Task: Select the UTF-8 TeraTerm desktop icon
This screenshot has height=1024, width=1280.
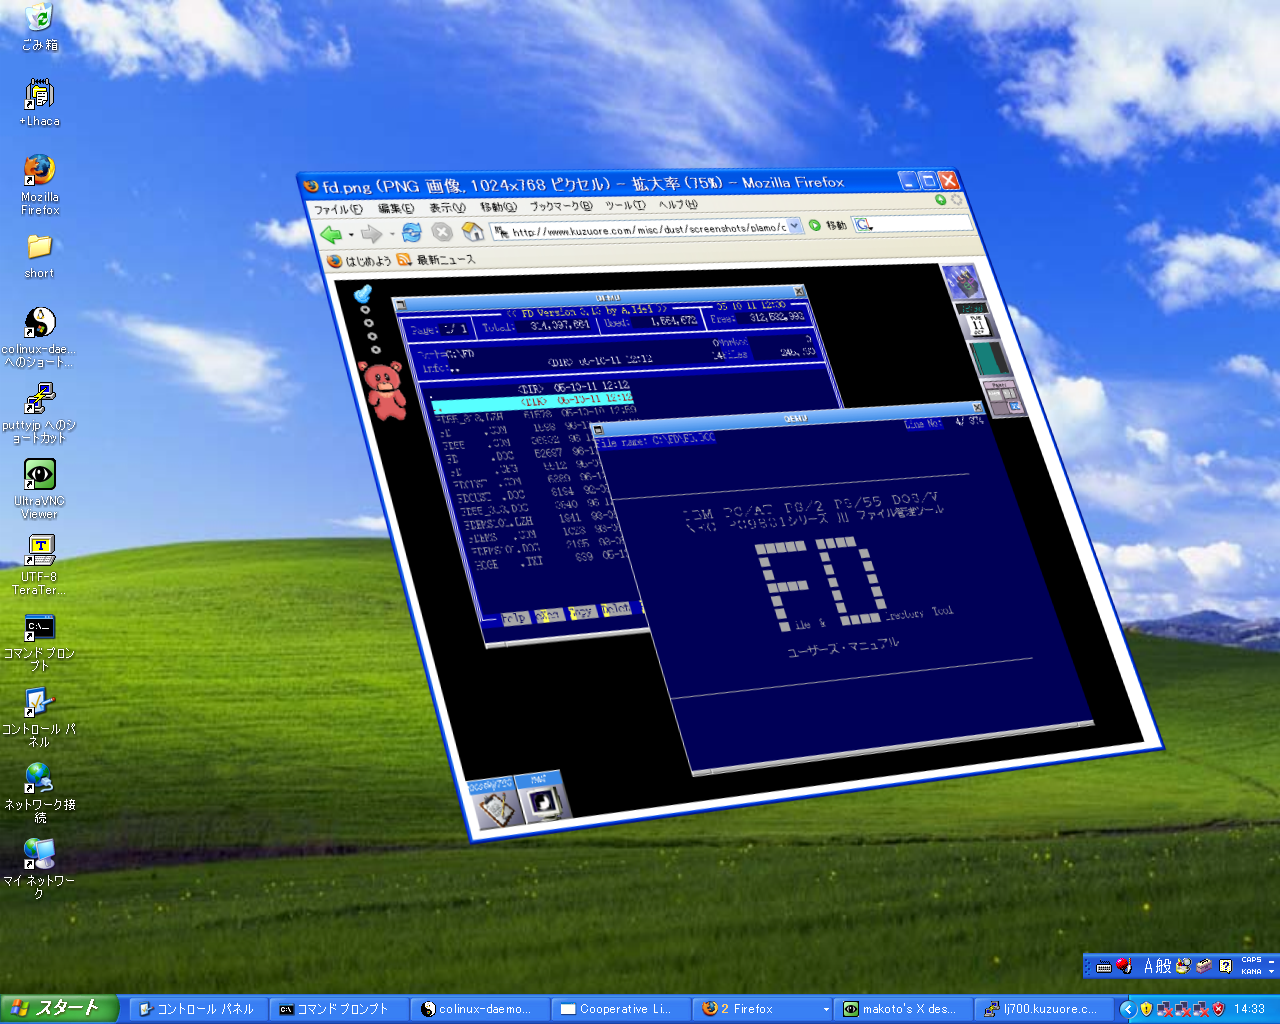Action: pos(39,566)
